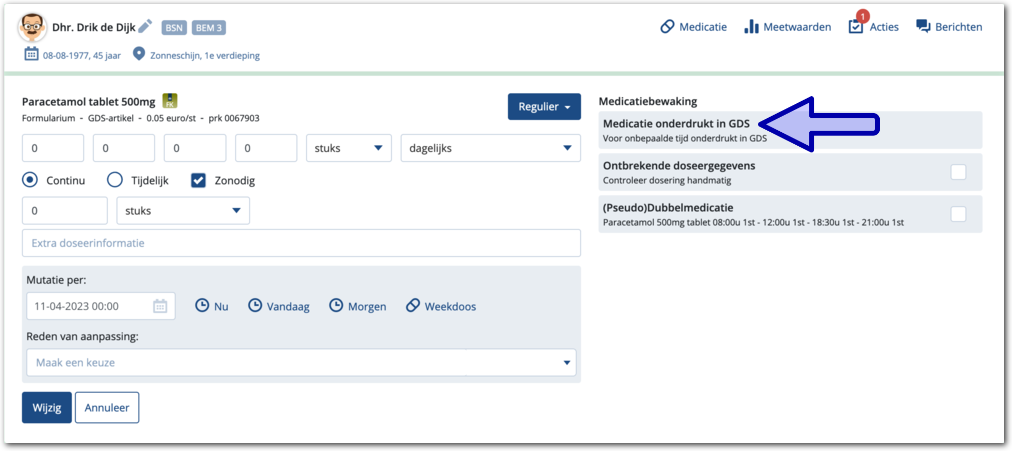Image resolution: width=1012 pixels, height=451 pixels.
Task: Click the Extra doseerinformatie text field
Action: click(x=300, y=243)
